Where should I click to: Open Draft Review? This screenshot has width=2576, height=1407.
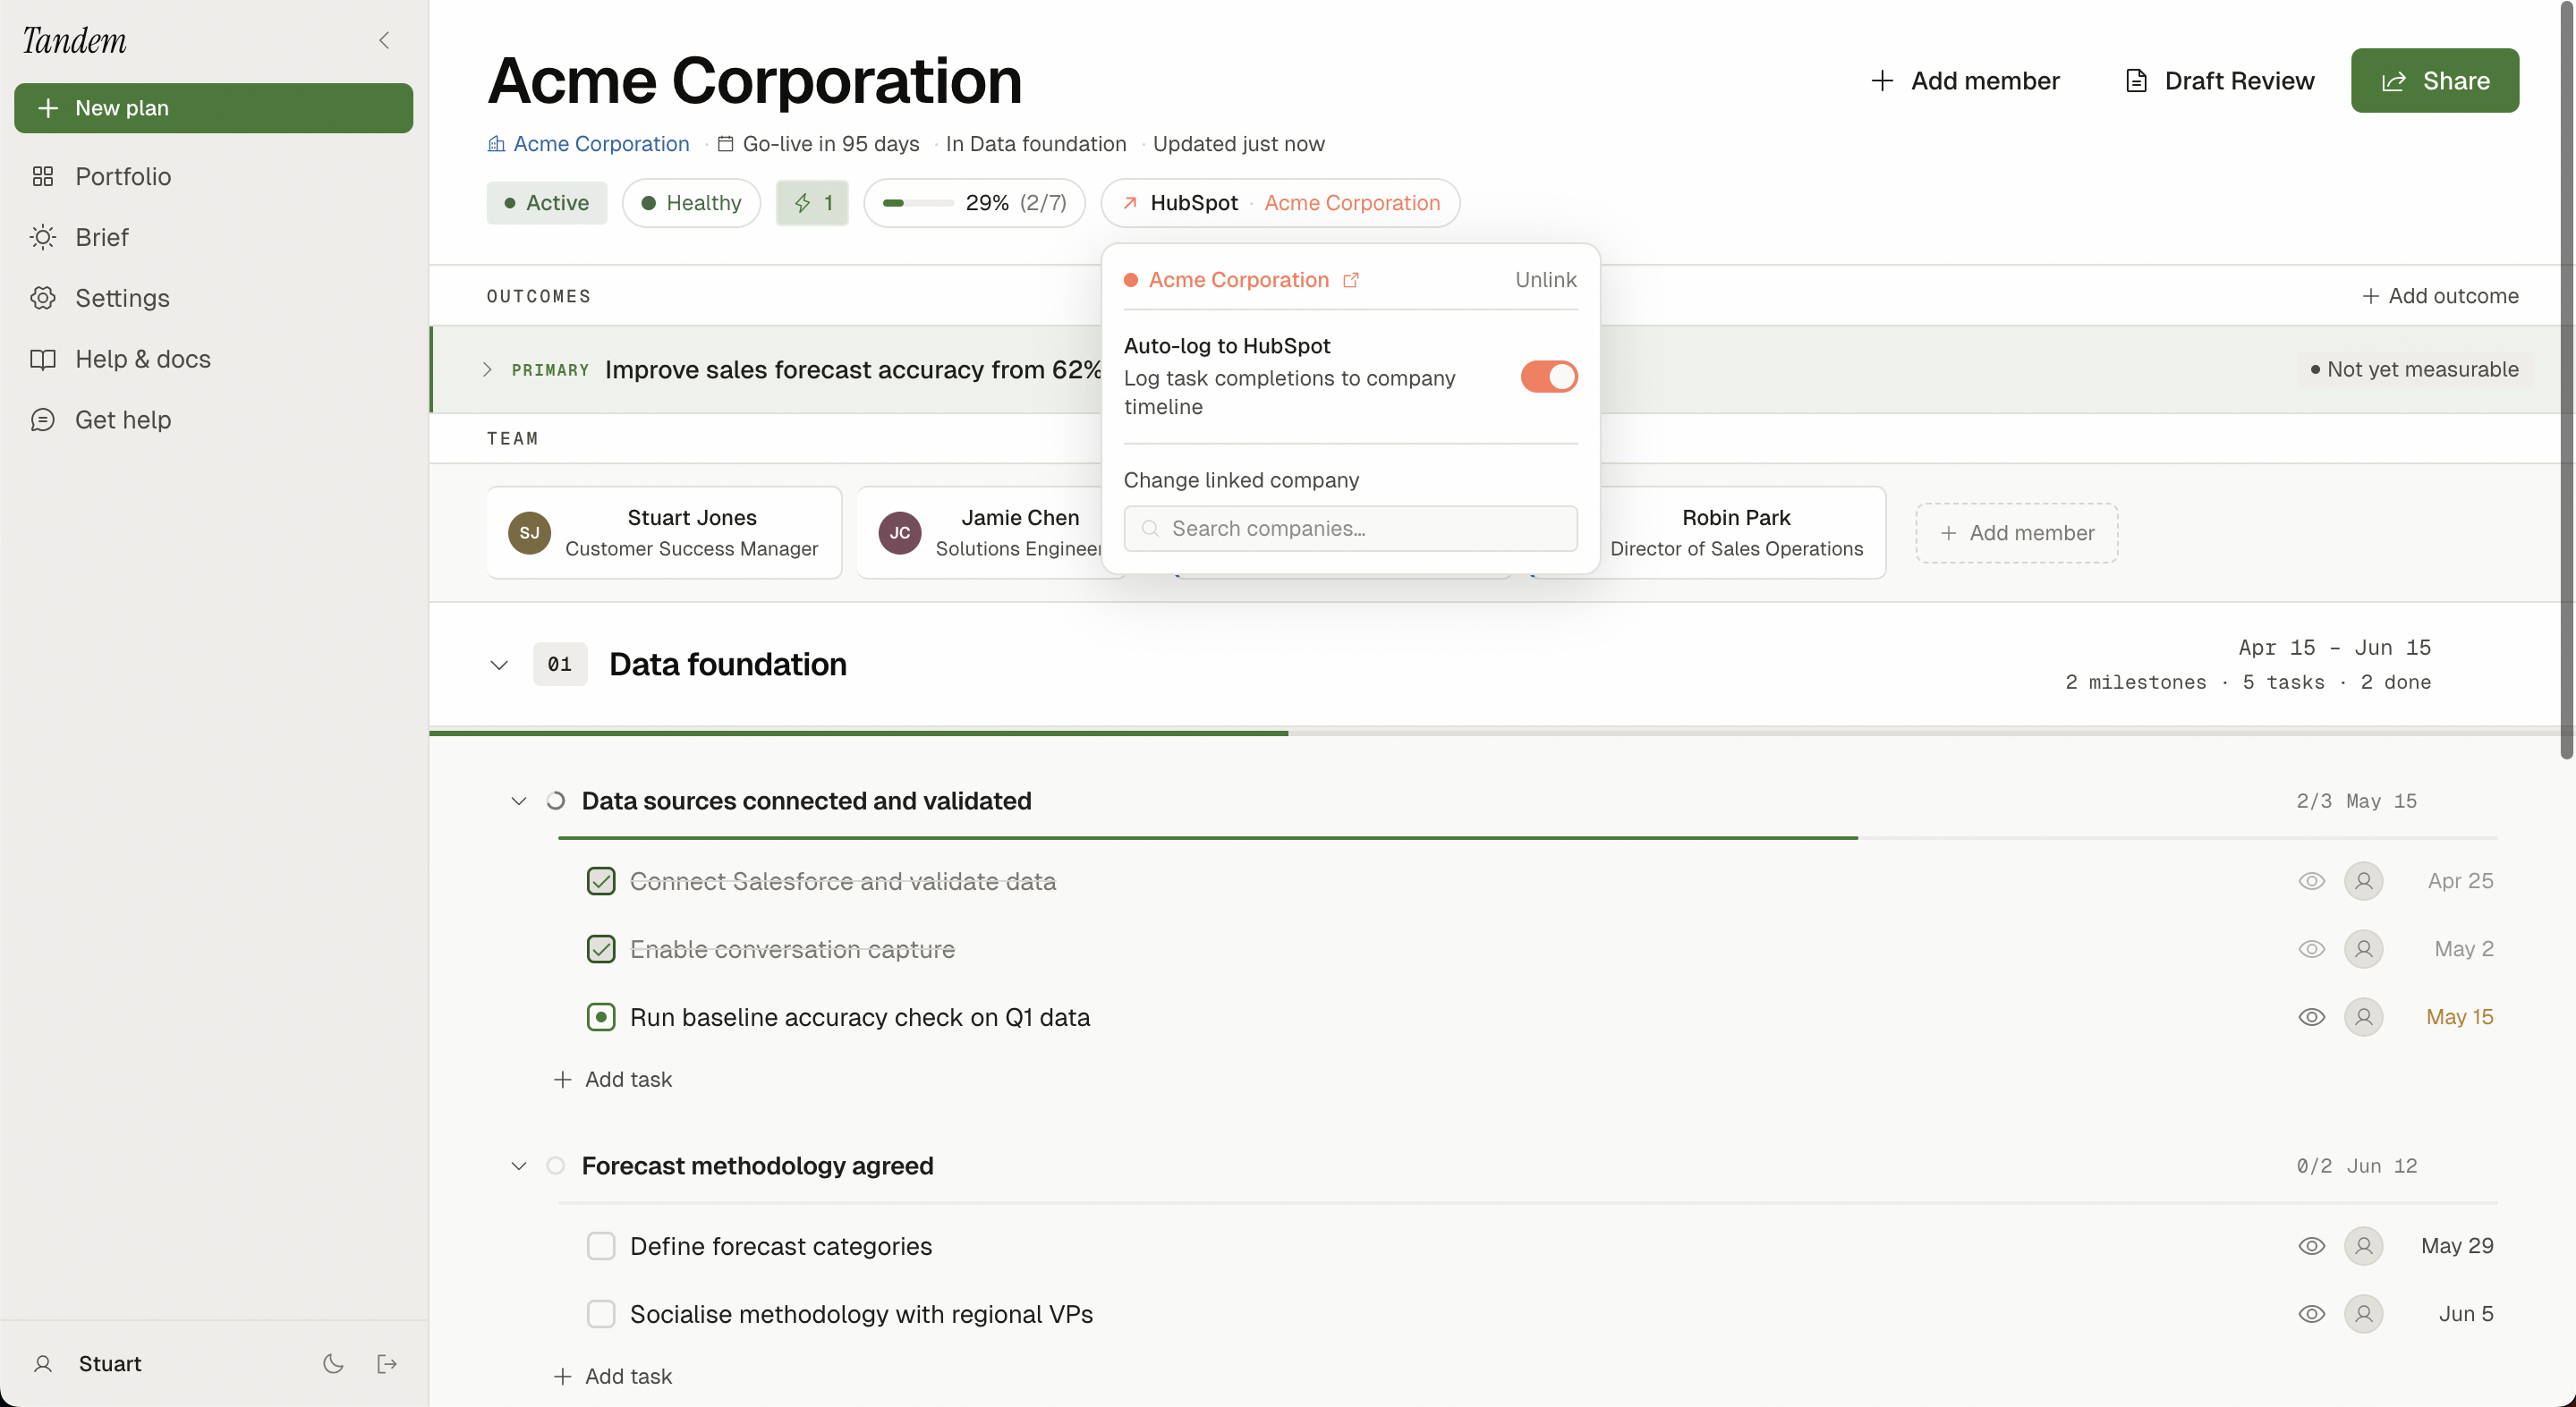tap(2220, 81)
